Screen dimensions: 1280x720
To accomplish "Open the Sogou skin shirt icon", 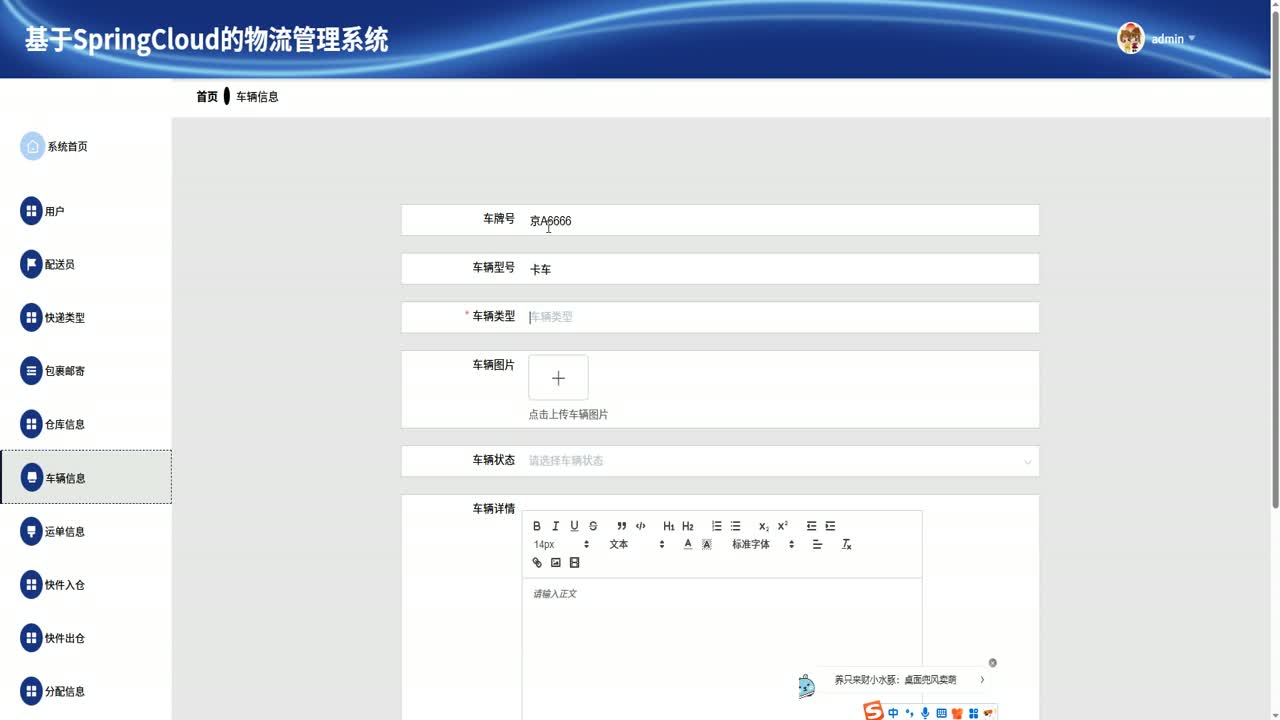I will tap(957, 713).
